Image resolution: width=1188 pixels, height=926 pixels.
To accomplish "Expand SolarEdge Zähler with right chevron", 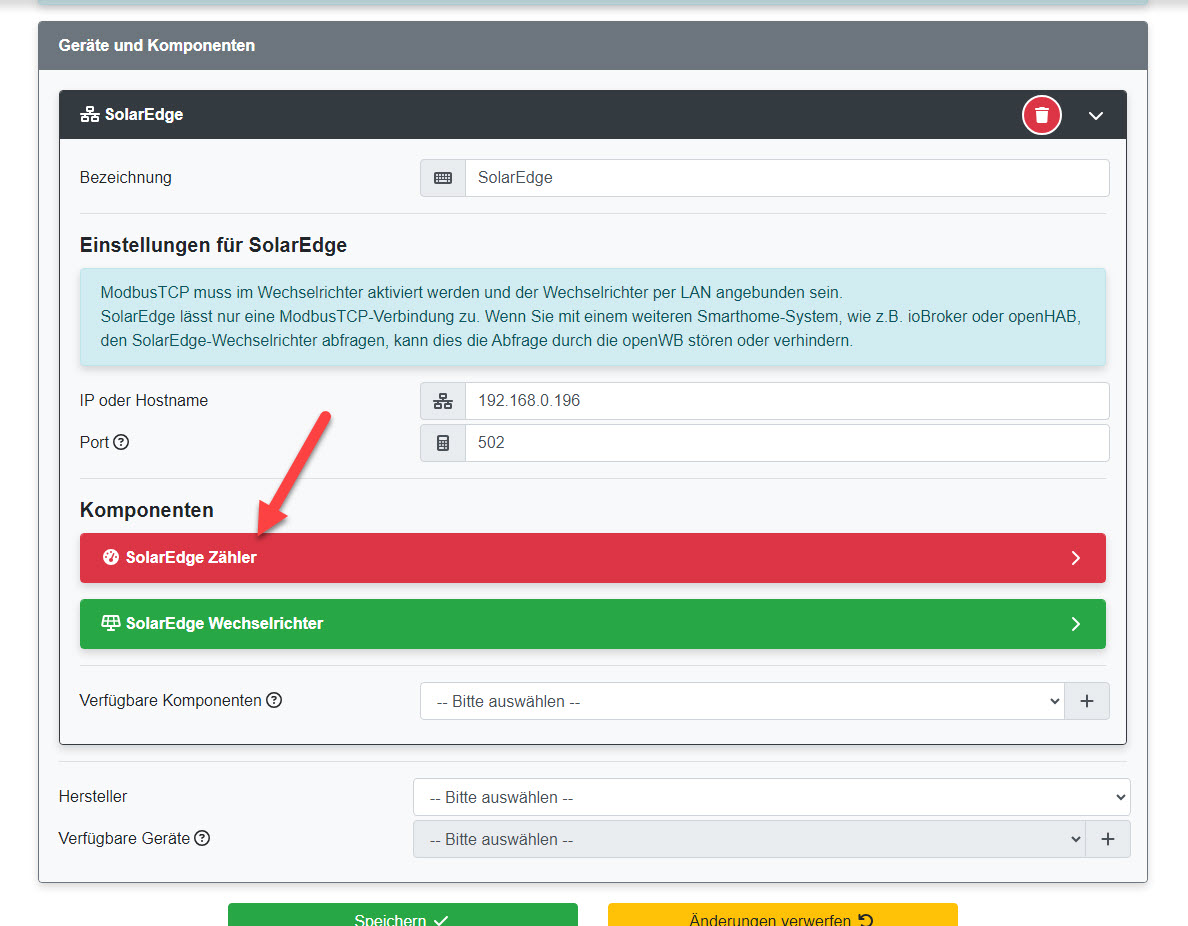I will click(1076, 558).
